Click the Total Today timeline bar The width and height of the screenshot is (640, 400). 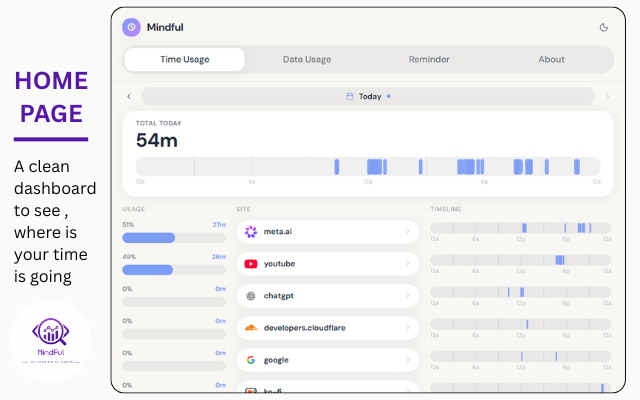click(368, 167)
